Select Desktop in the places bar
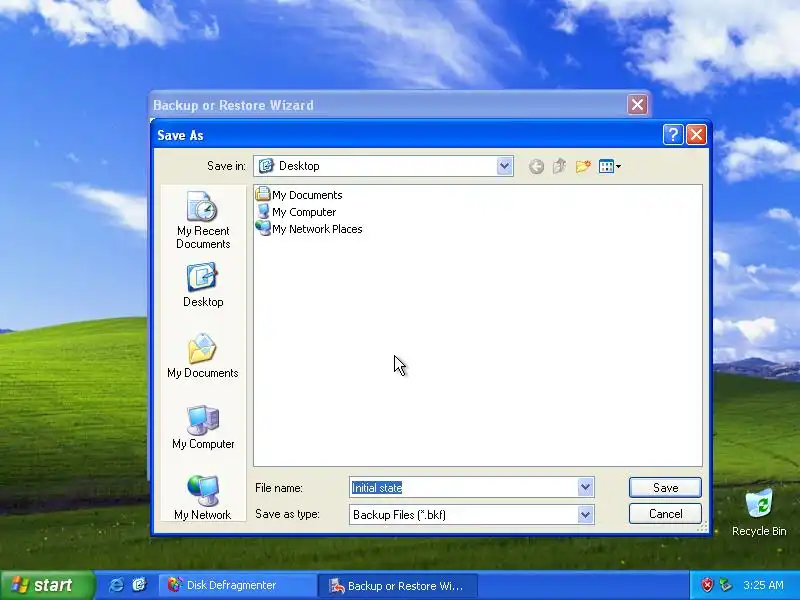 point(203,285)
